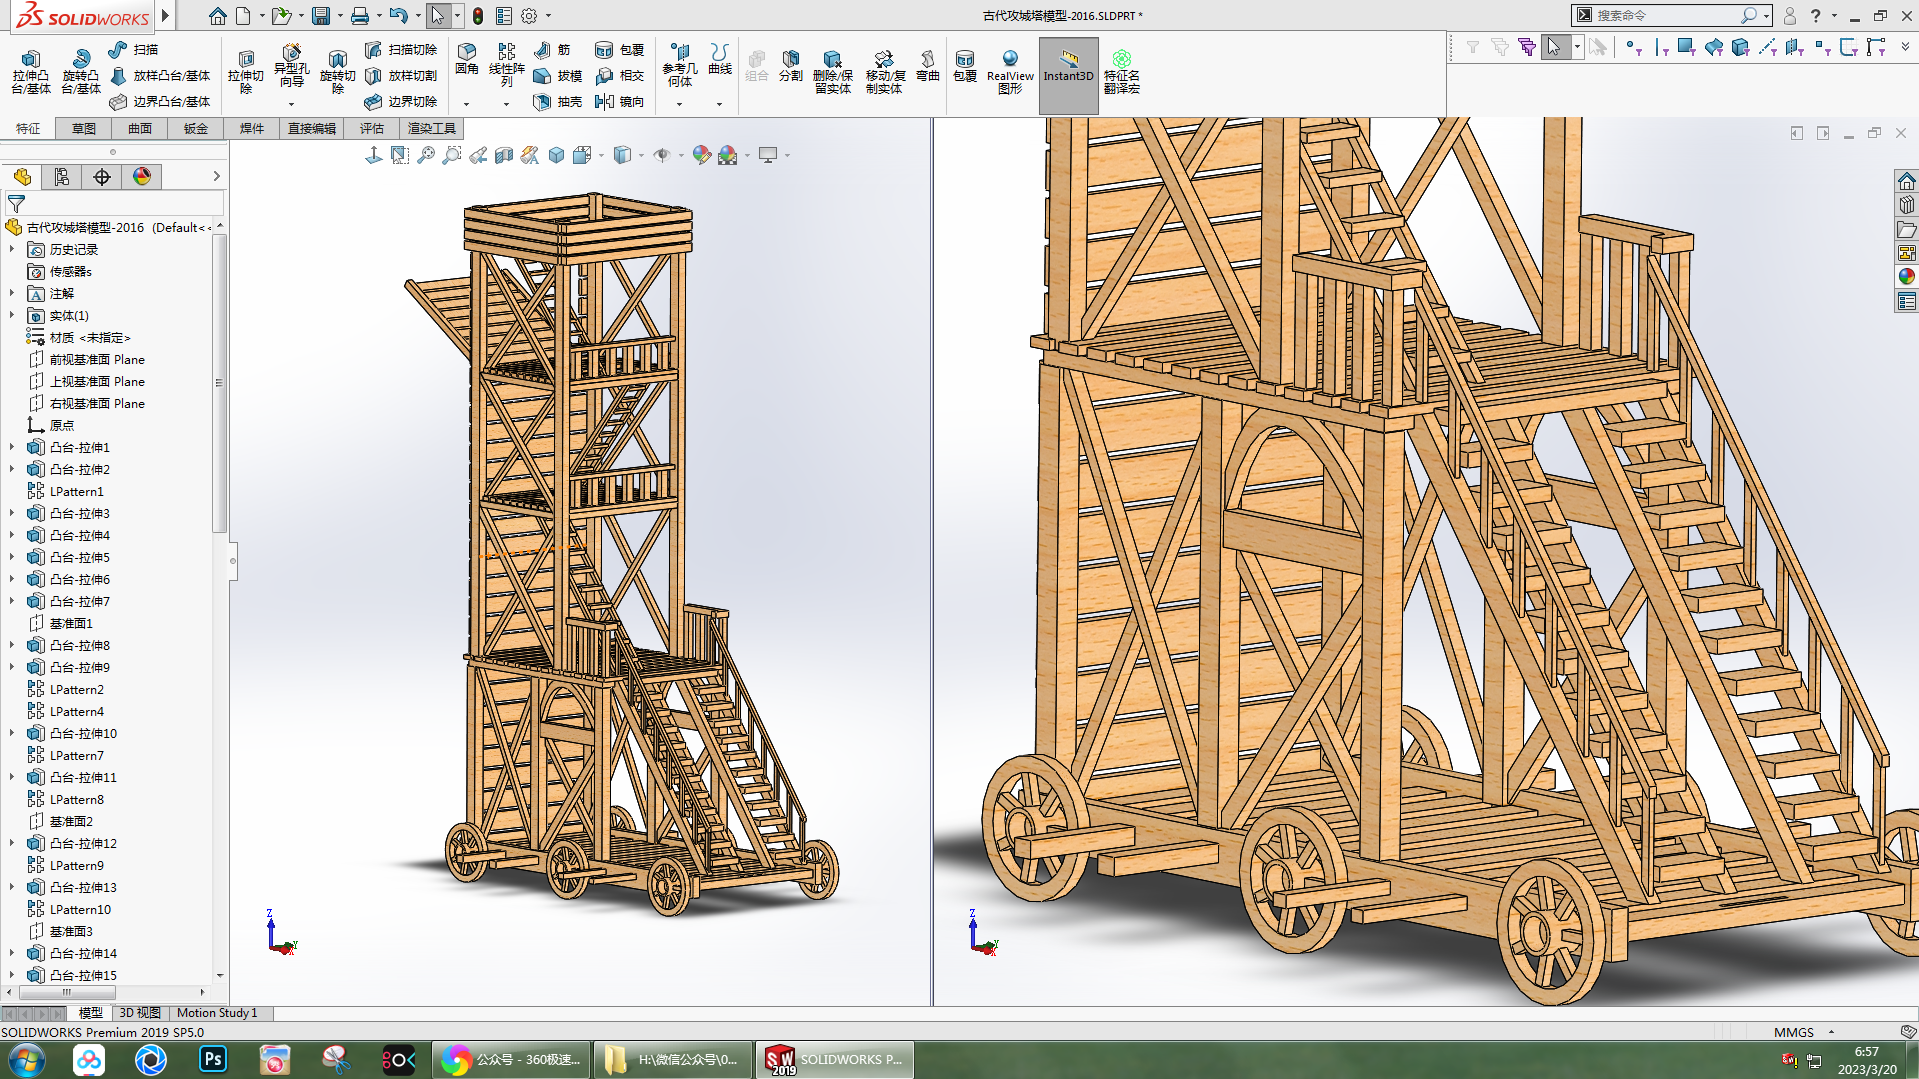Open the 编辑外观 edit appearance color icon
1919x1079 pixels.
pyautogui.click(x=702, y=155)
